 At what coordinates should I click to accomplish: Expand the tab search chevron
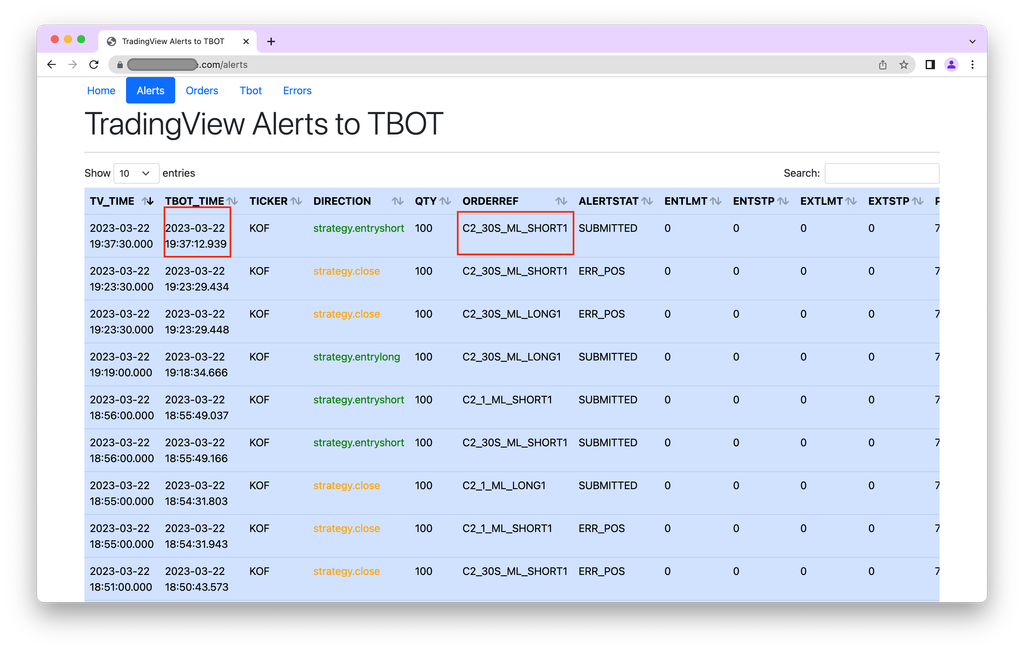(x=972, y=41)
